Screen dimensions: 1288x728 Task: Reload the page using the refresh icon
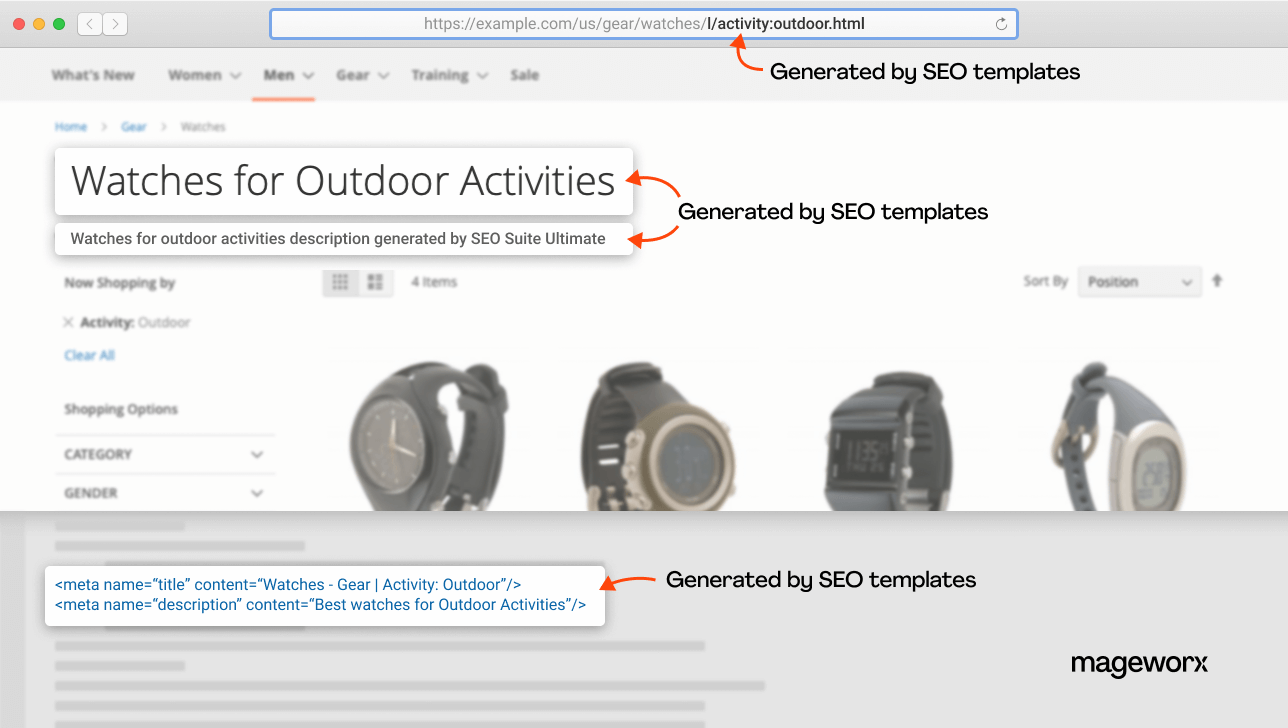click(1001, 23)
